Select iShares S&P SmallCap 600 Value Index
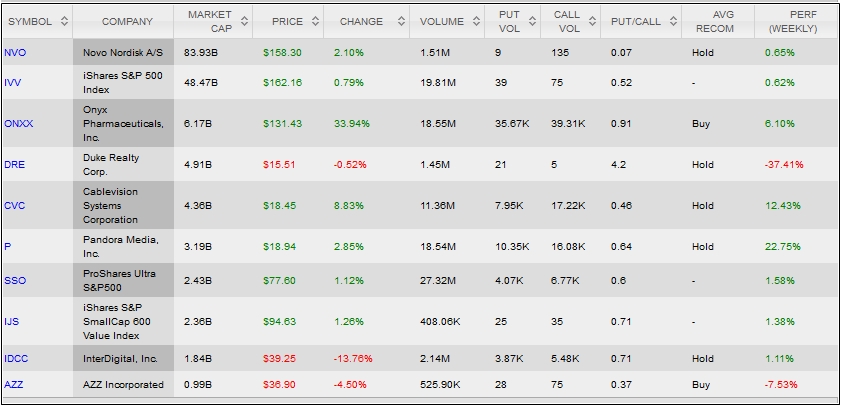This screenshot has width=841, height=406. tap(123, 322)
